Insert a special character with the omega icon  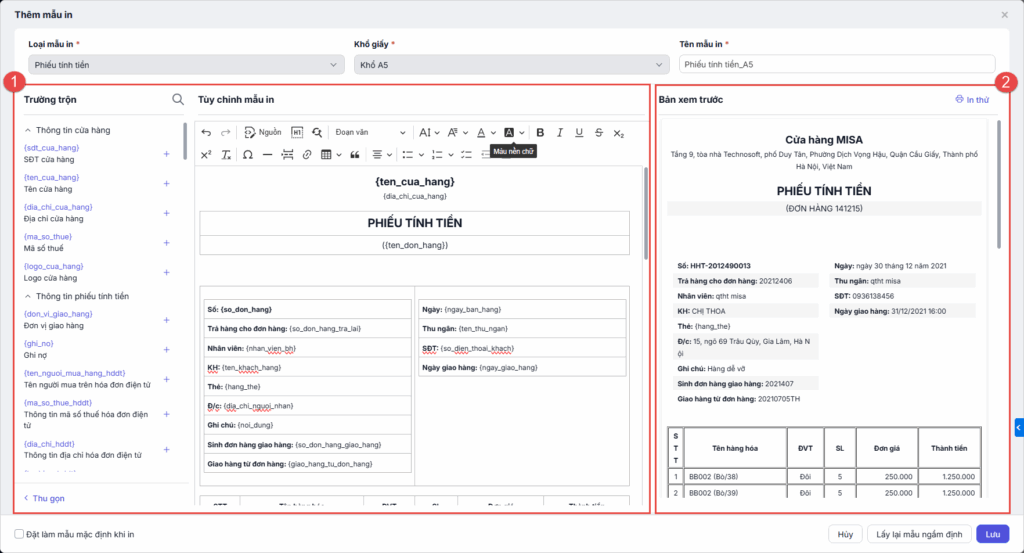[248, 155]
